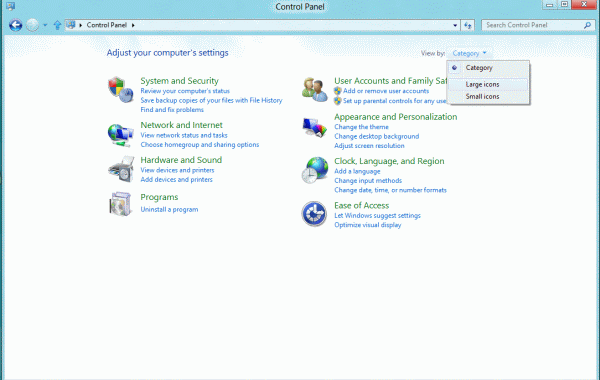
Task: Click the window icon in the title bar
Action: coord(11,6)
